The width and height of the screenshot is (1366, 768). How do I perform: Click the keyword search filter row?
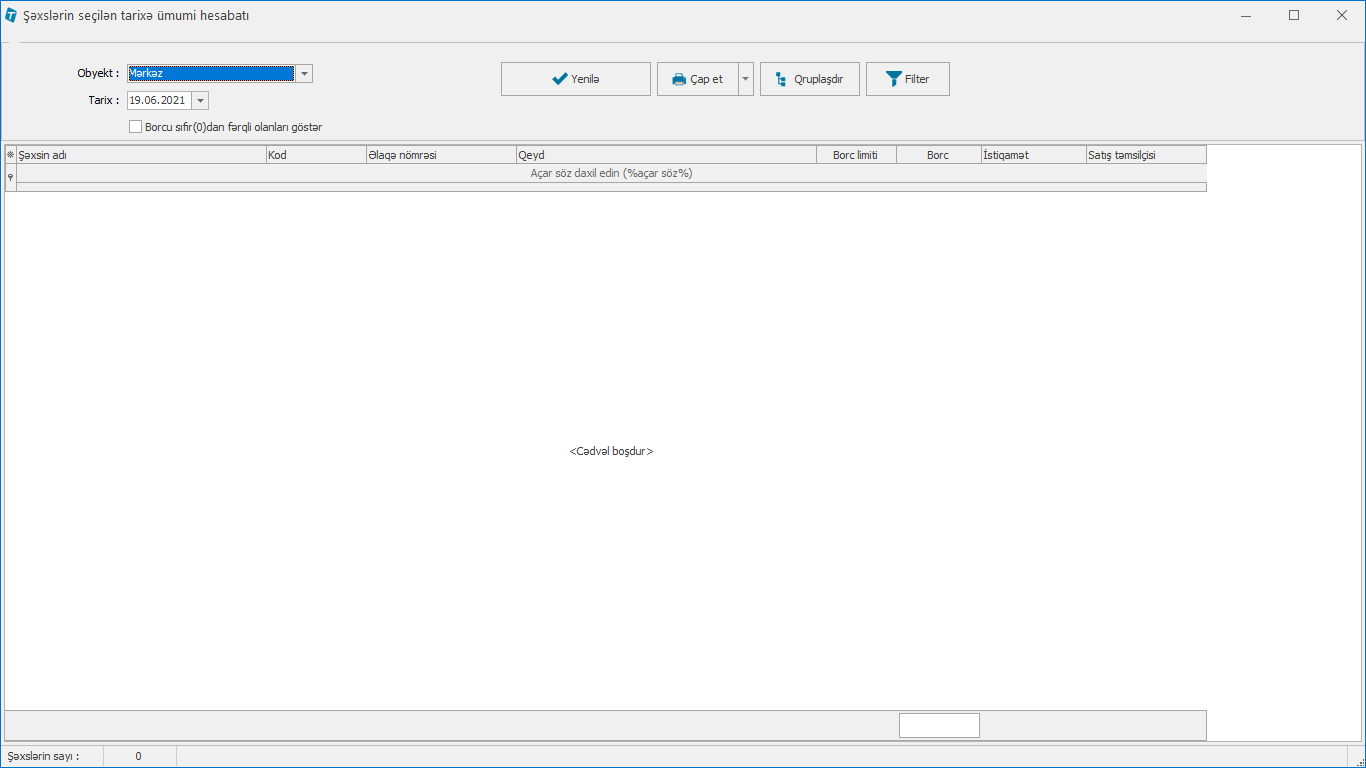click(611, 173)
